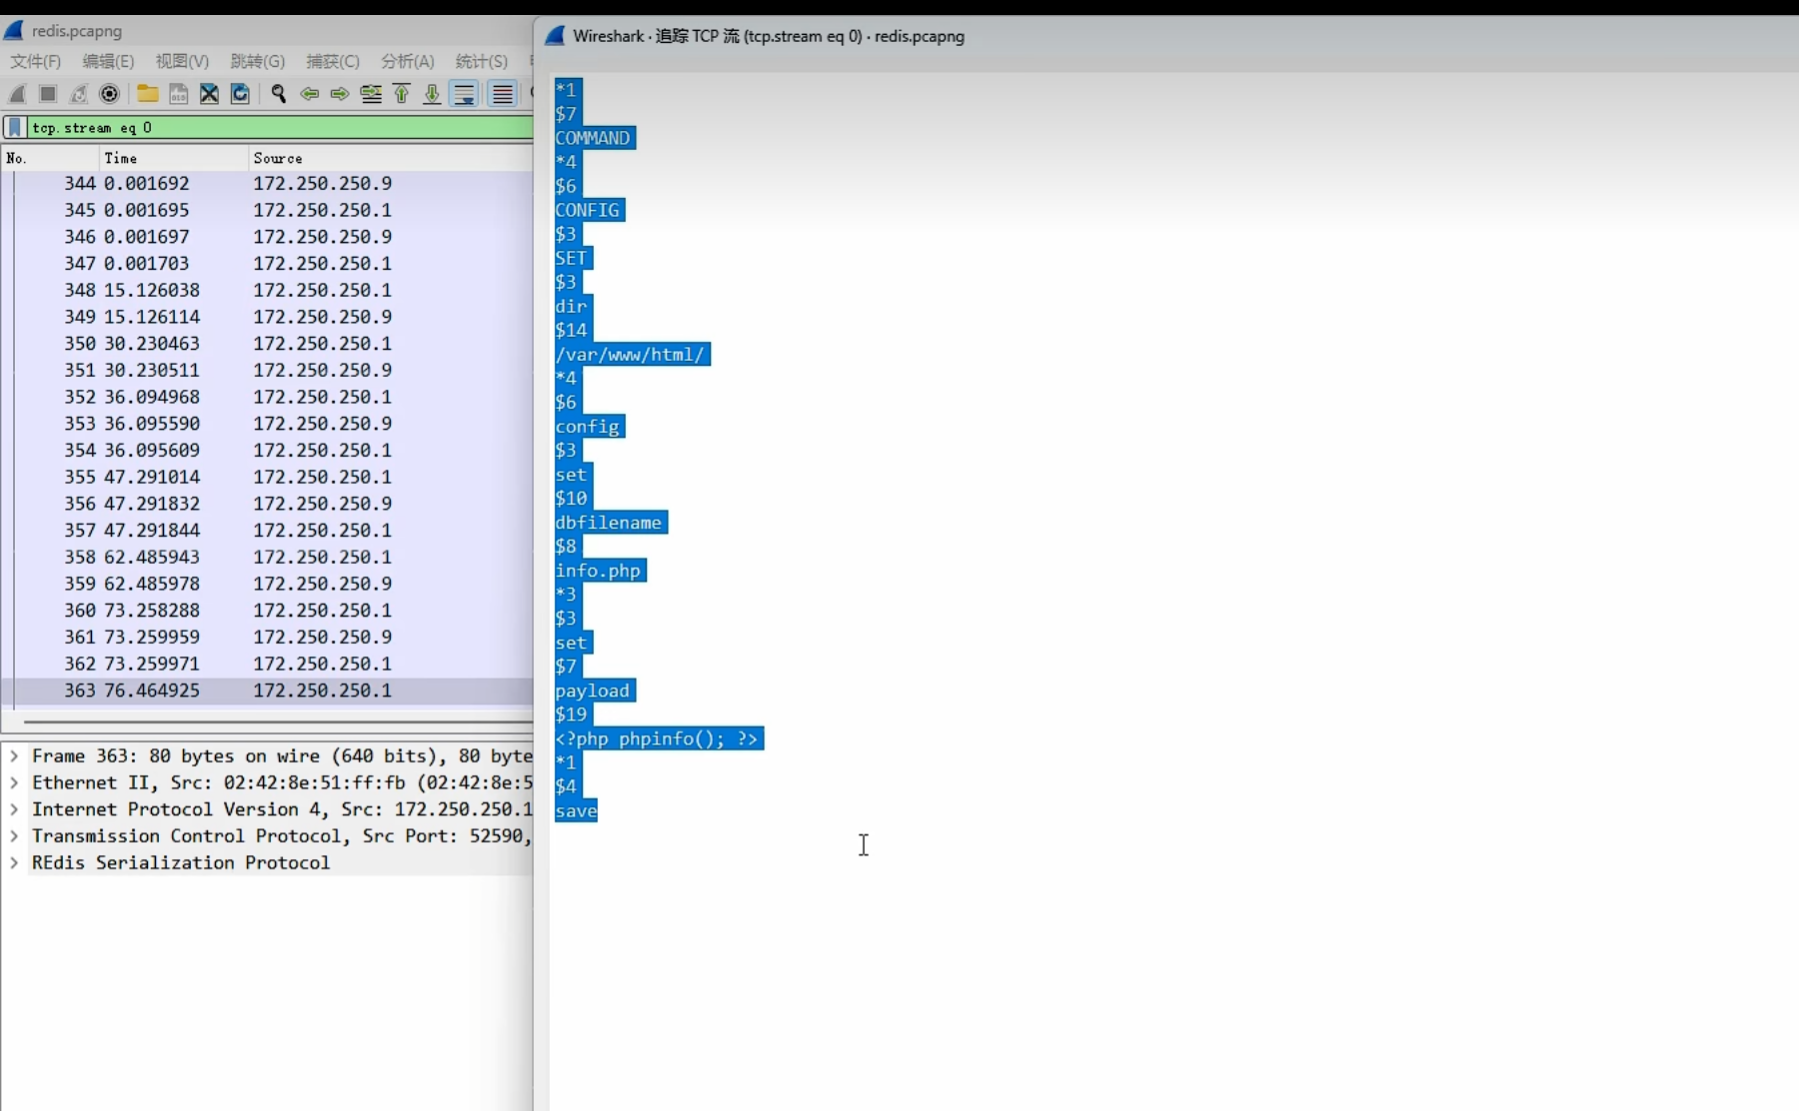Image resolution: width=1799 pixels, height=1111 pixels.
Task: Go forward using the green right arrow
Action: pyautogui.click(x=340, y=94)
